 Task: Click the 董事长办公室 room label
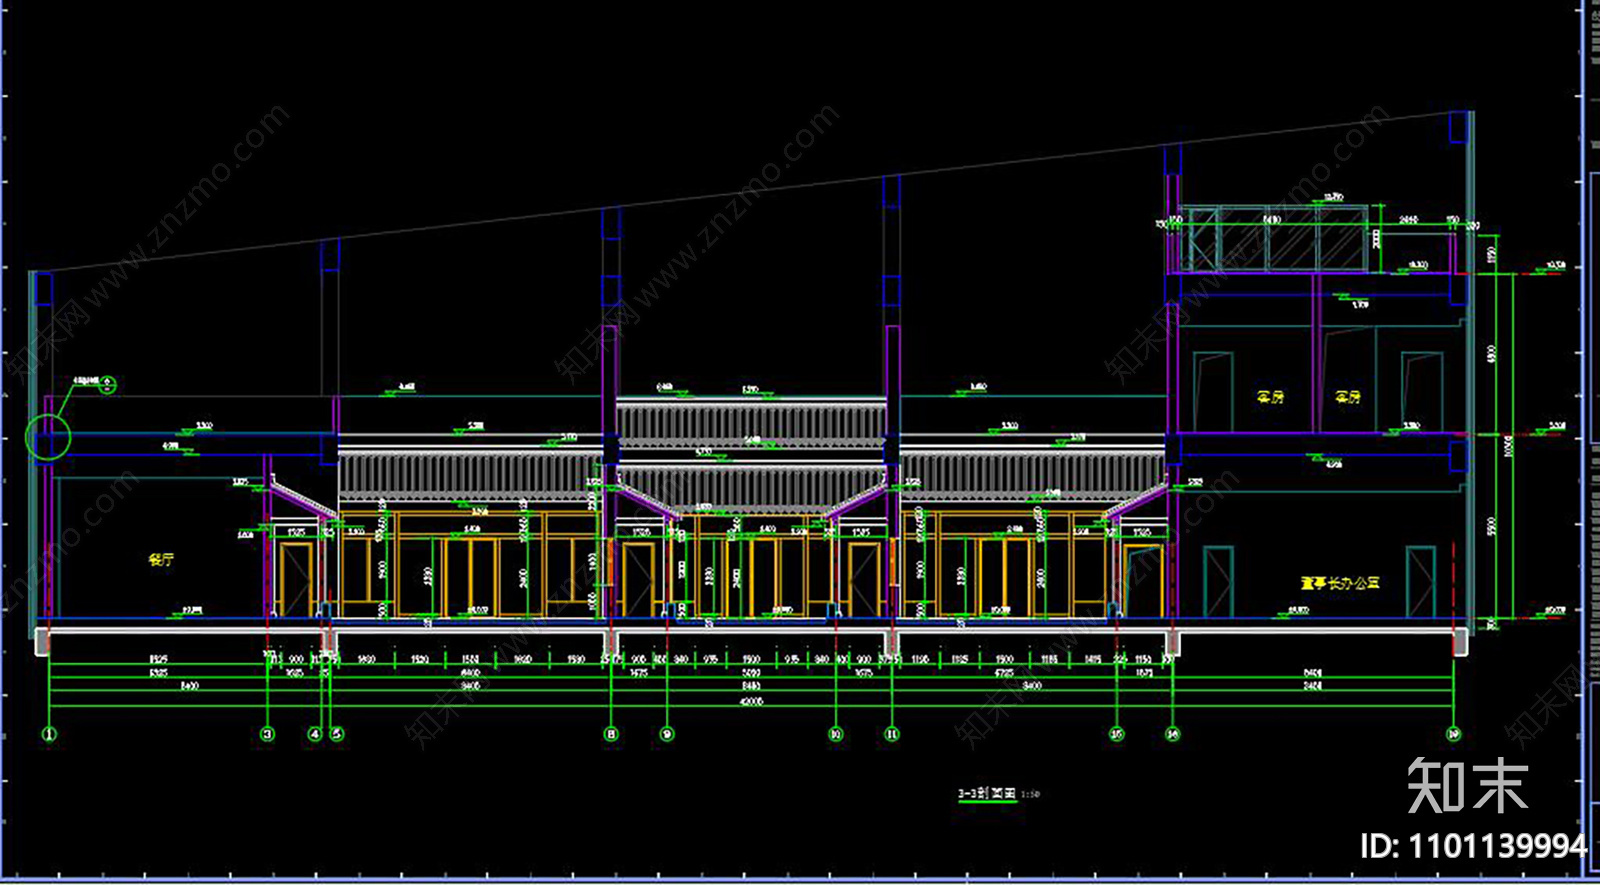[x=1340, y=582]
